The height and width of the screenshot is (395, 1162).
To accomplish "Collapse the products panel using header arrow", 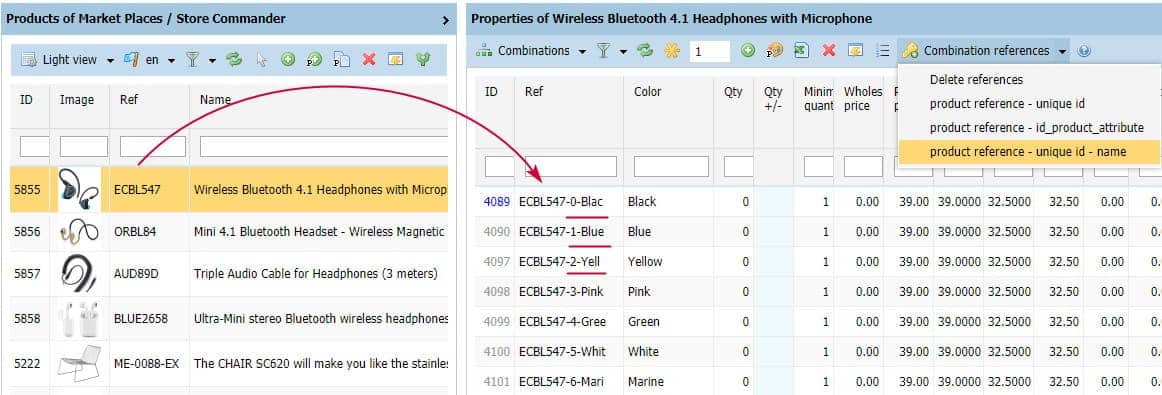I will 445,20.
